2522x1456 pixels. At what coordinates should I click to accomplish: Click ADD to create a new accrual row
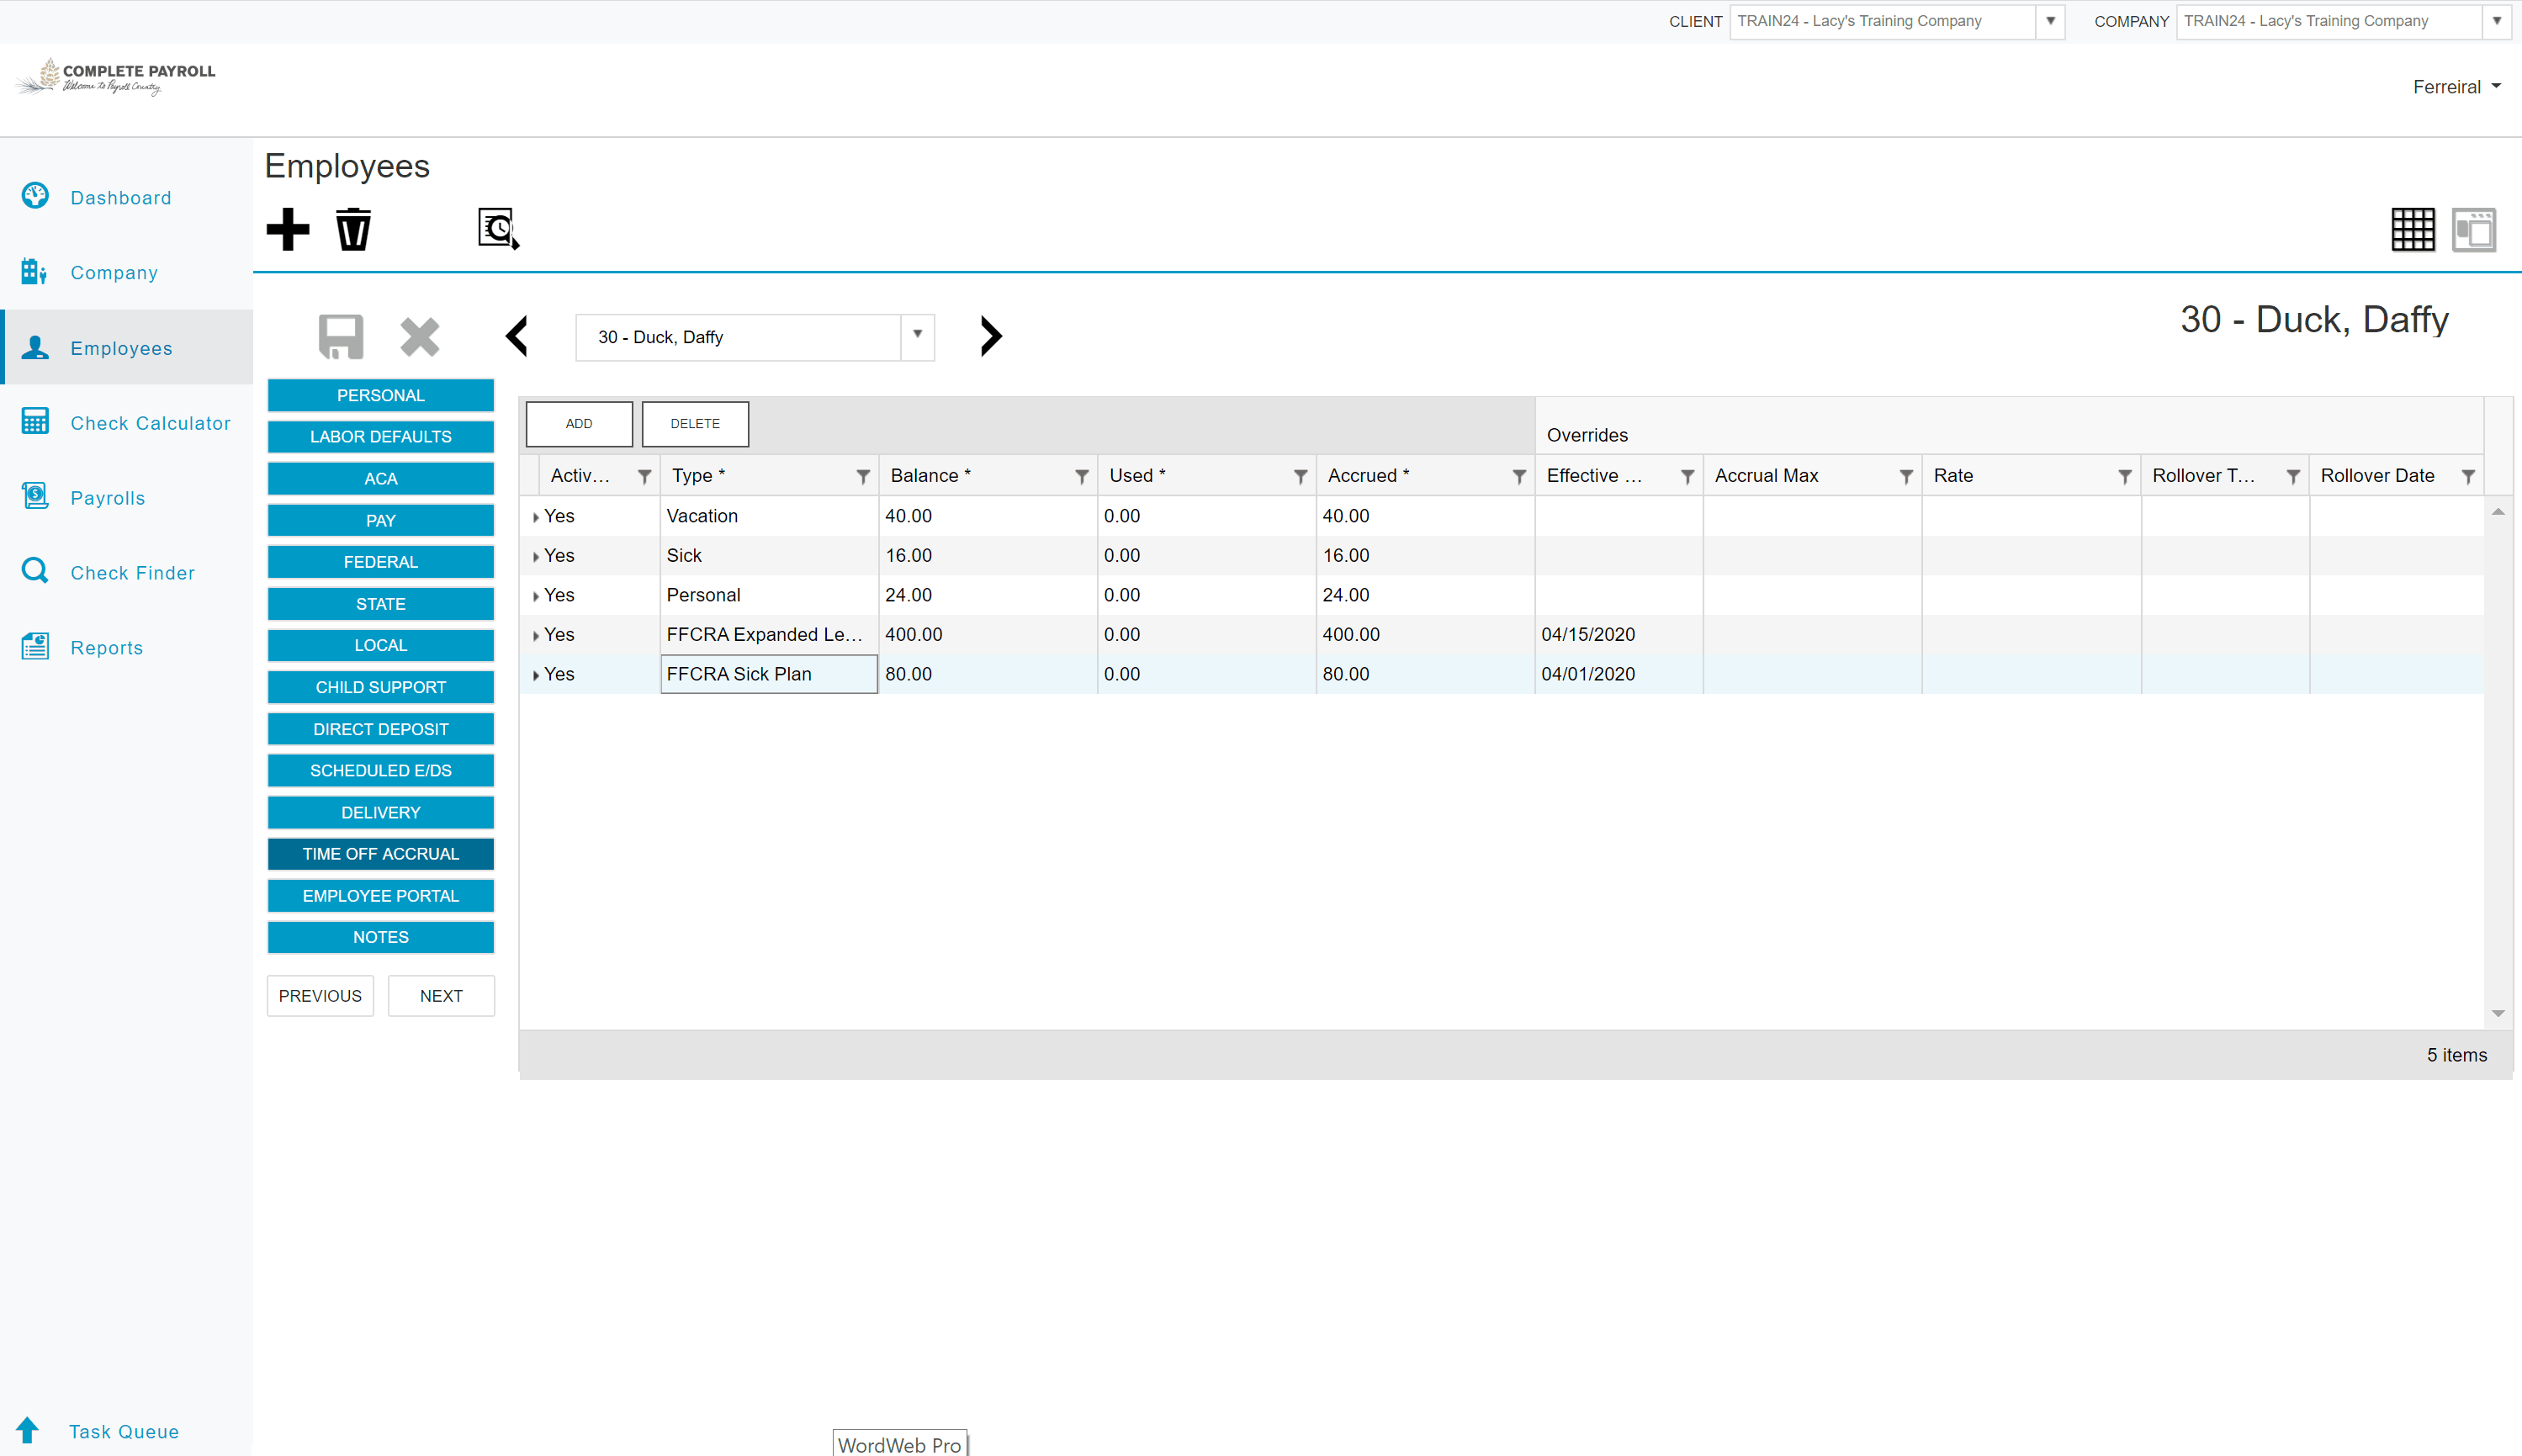(578, 423)
